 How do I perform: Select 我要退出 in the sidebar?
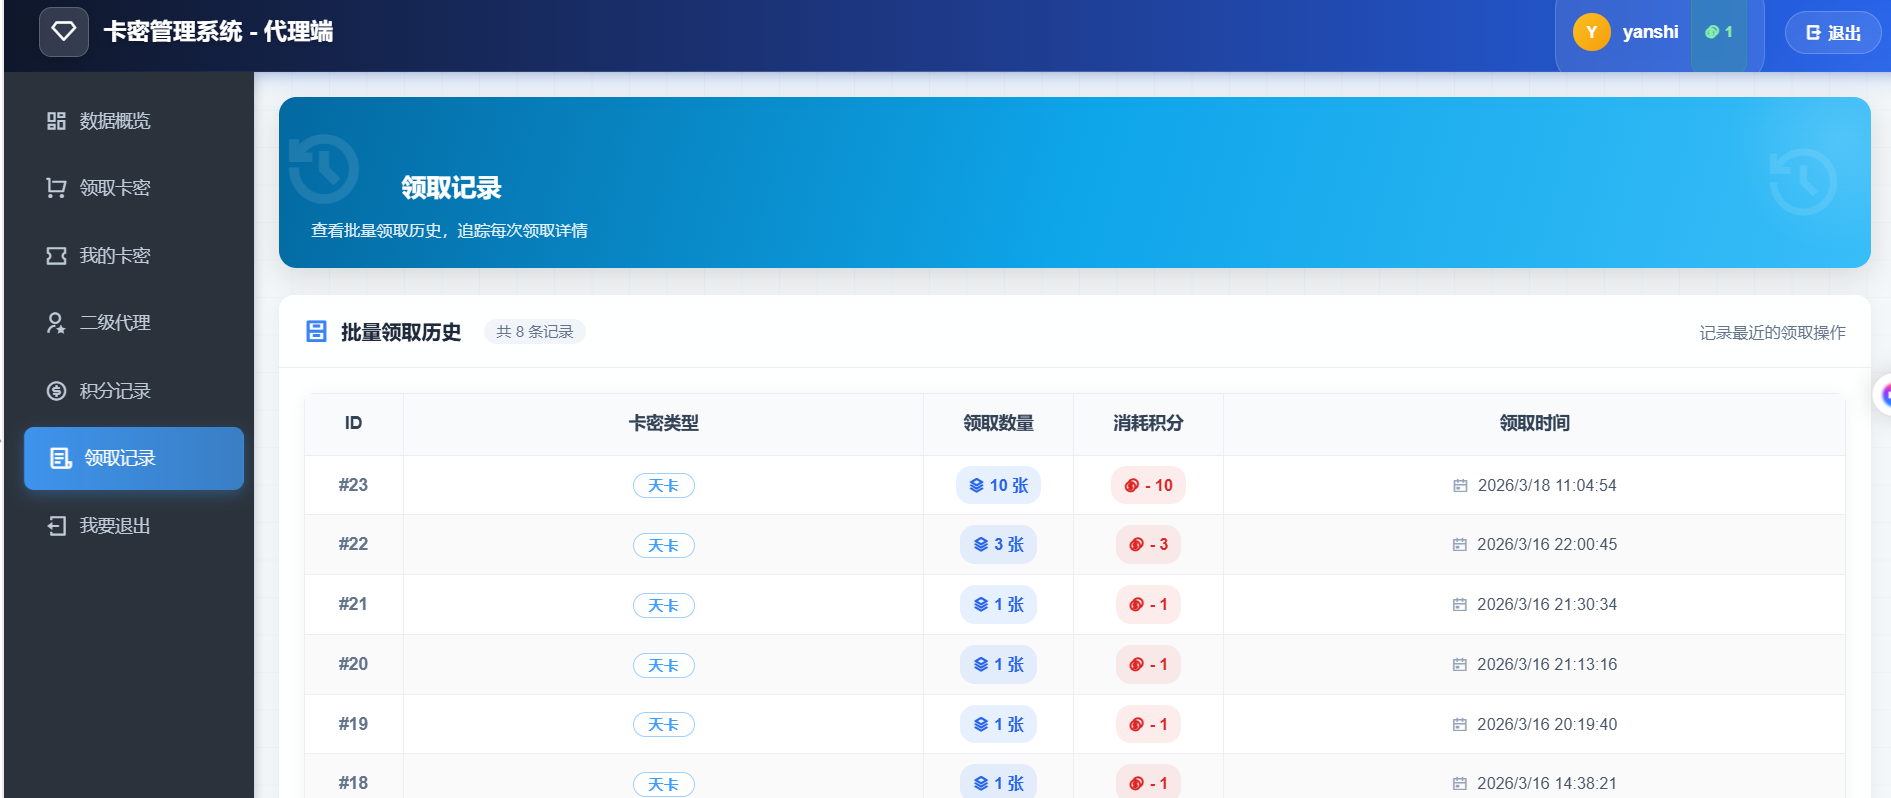coord(134,526)
